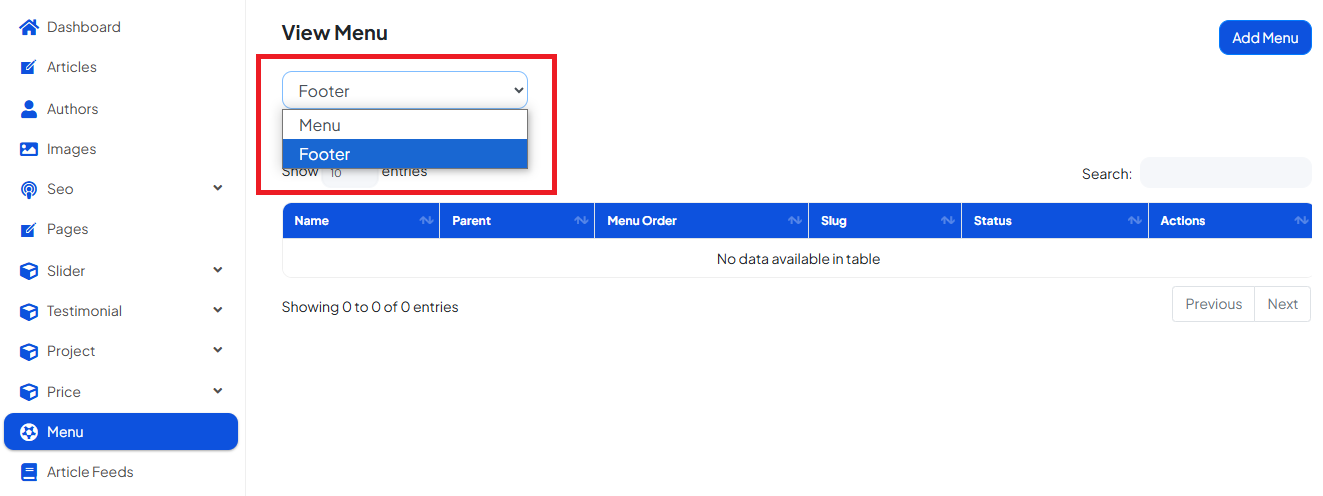Click the Article Feeds book icon

(29, 472)
